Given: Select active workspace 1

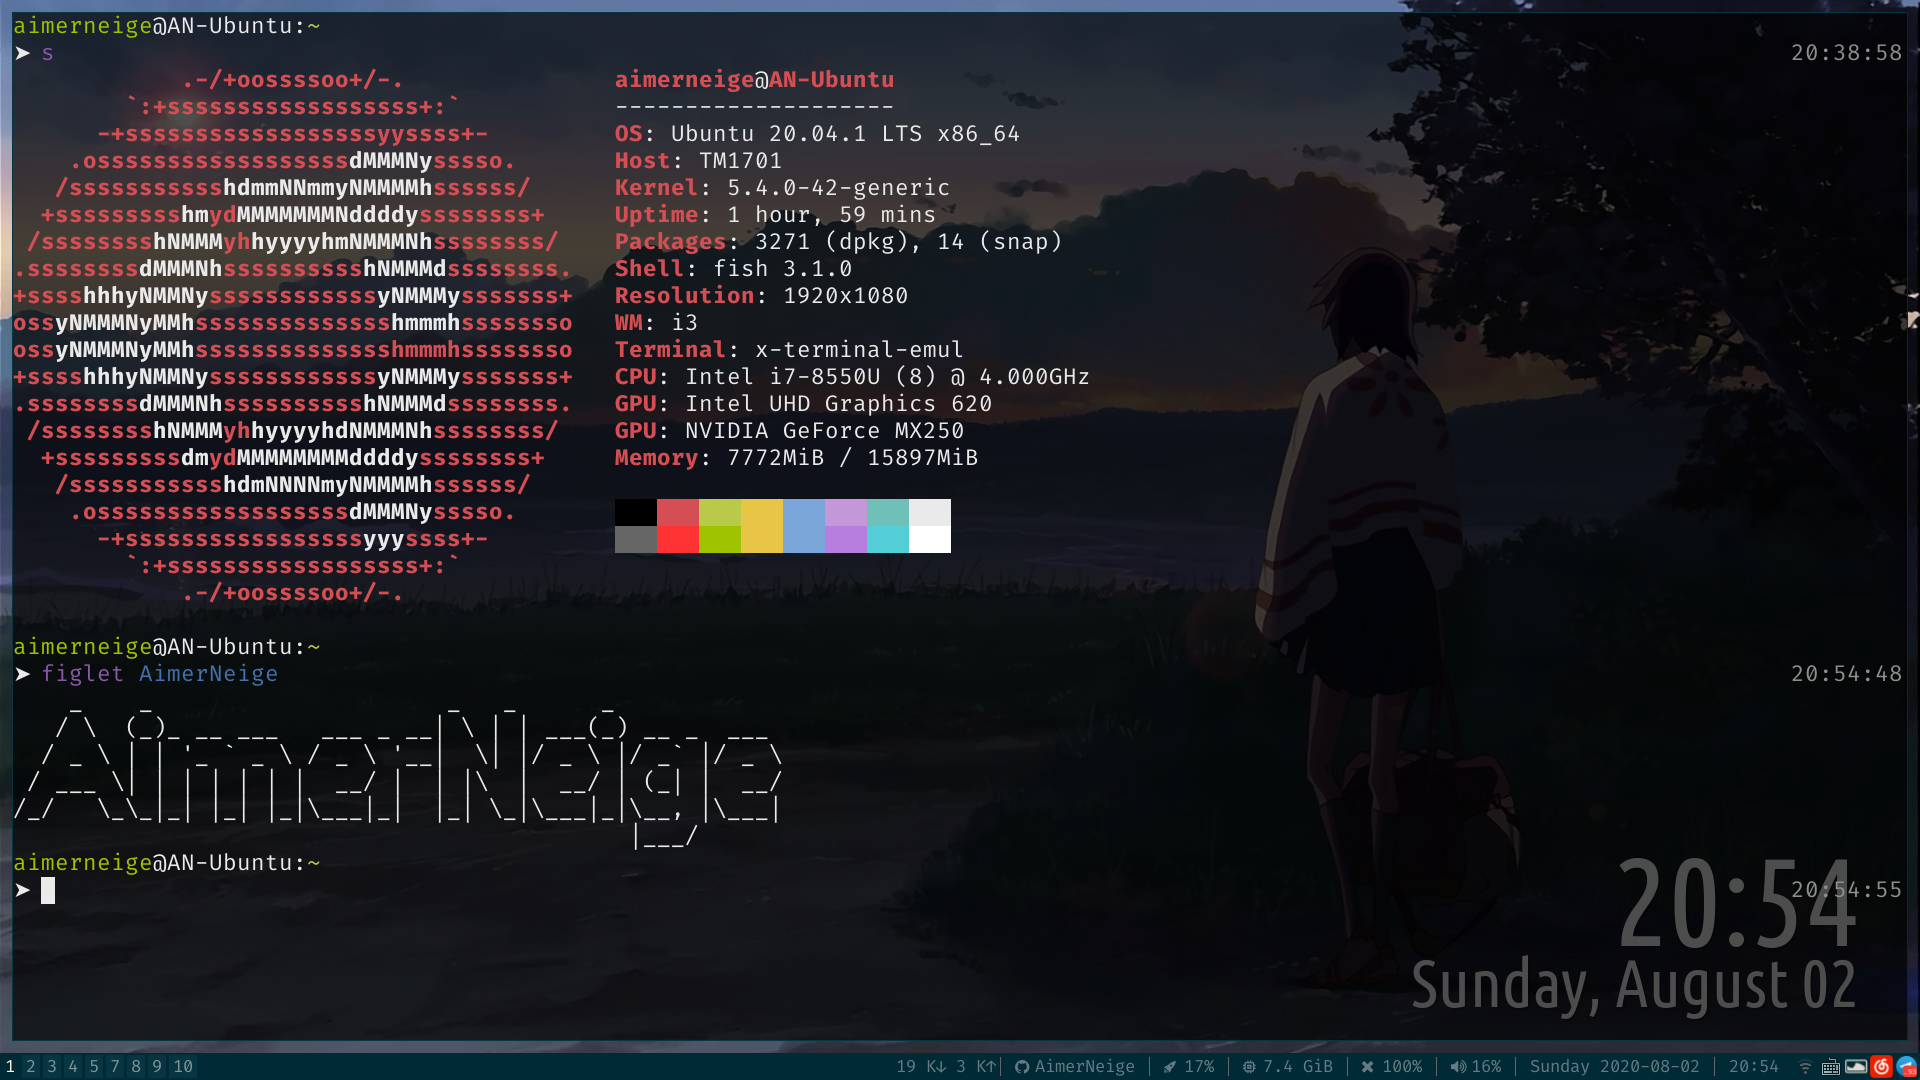Looking at the screenshot, I should click(x=10, y=1067).
